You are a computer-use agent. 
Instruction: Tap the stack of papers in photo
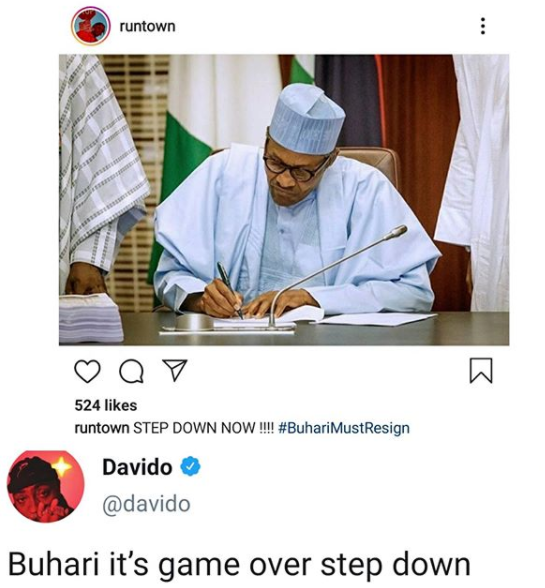click(91, 318)
